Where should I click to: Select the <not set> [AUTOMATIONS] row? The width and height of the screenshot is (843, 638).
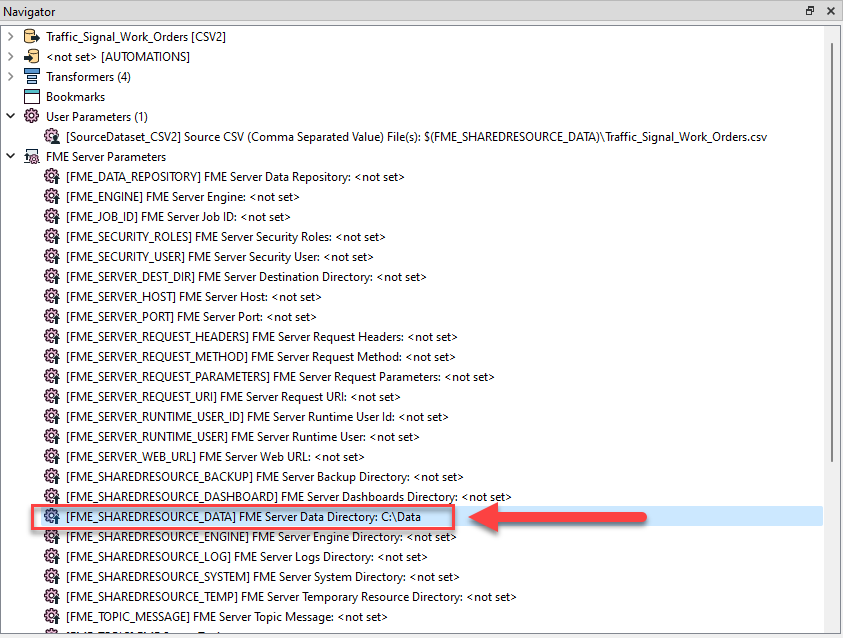(x=118, y=56)
